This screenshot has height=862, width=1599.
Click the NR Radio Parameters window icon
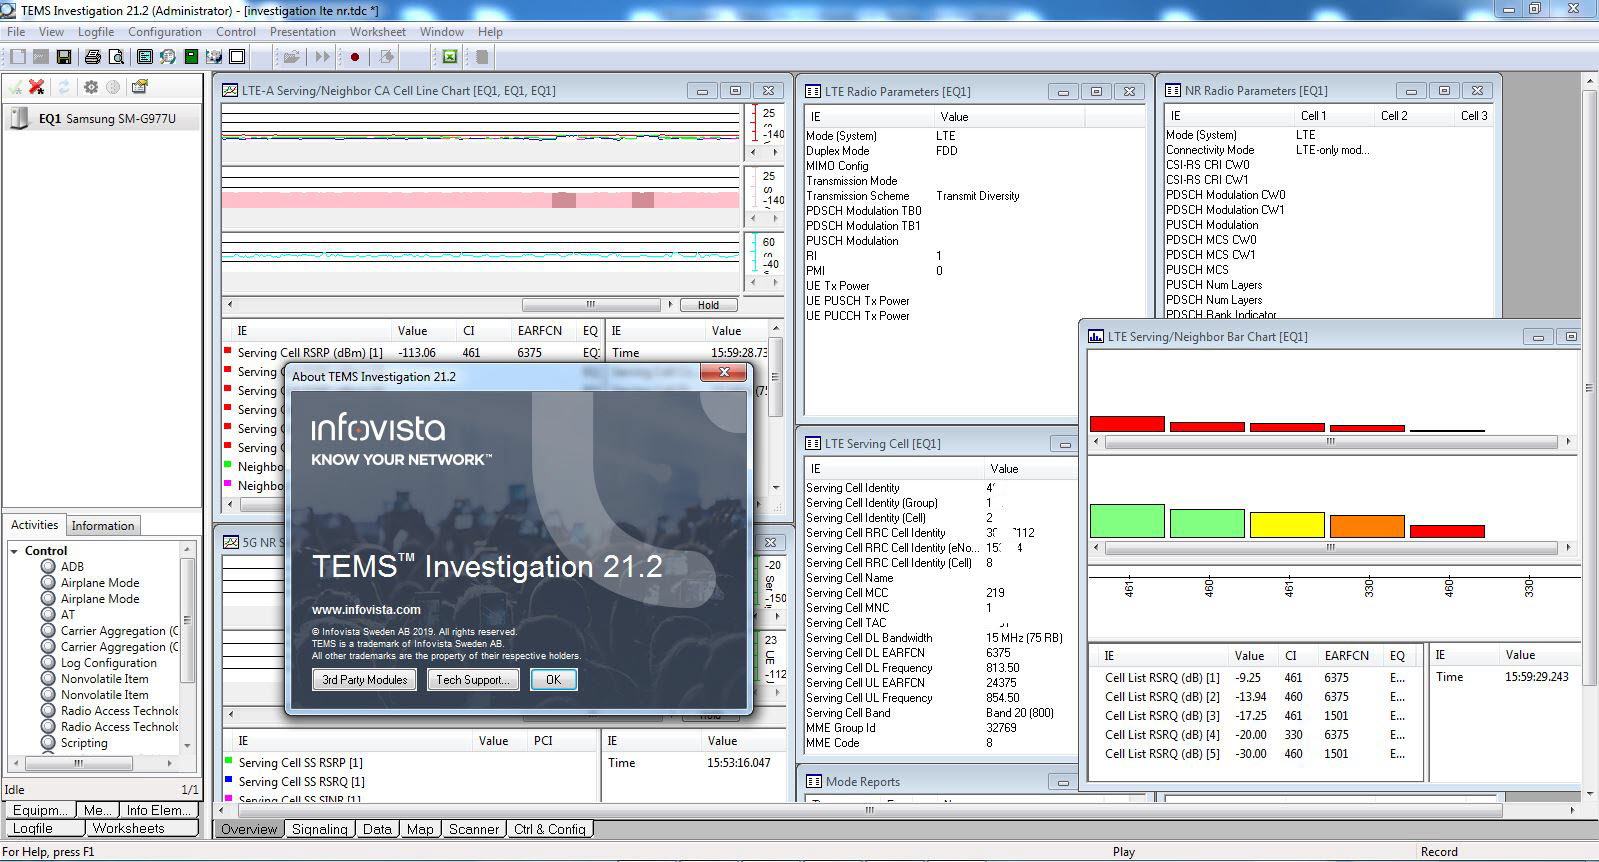coord(1173,90)
